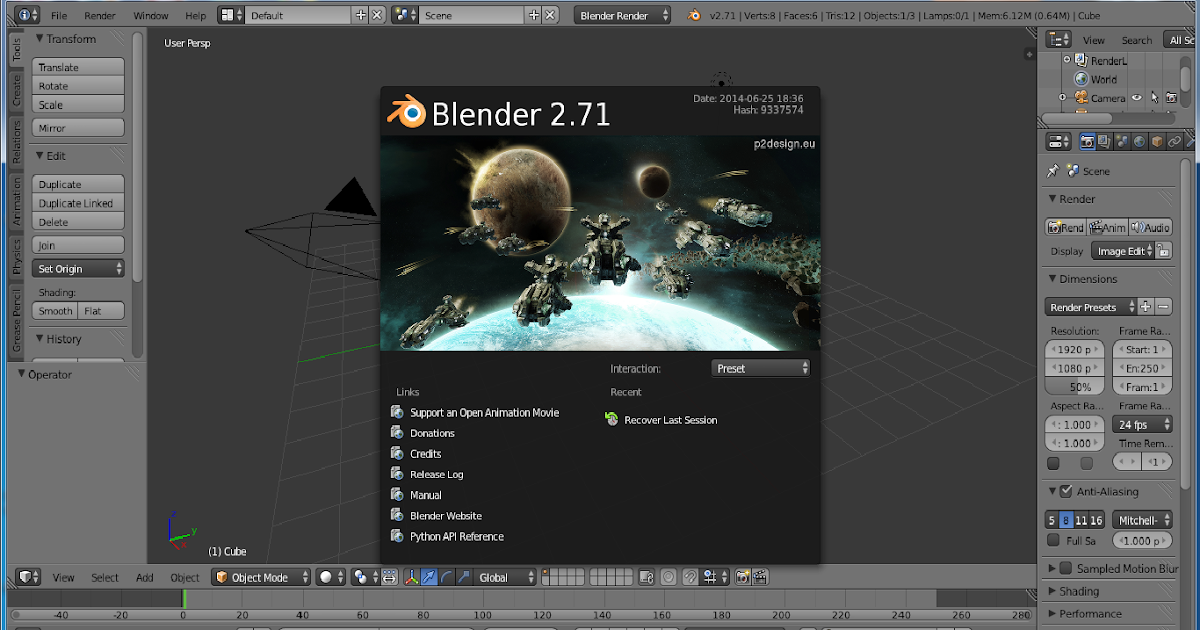Switch to the Create tab

tap(16, 91)
